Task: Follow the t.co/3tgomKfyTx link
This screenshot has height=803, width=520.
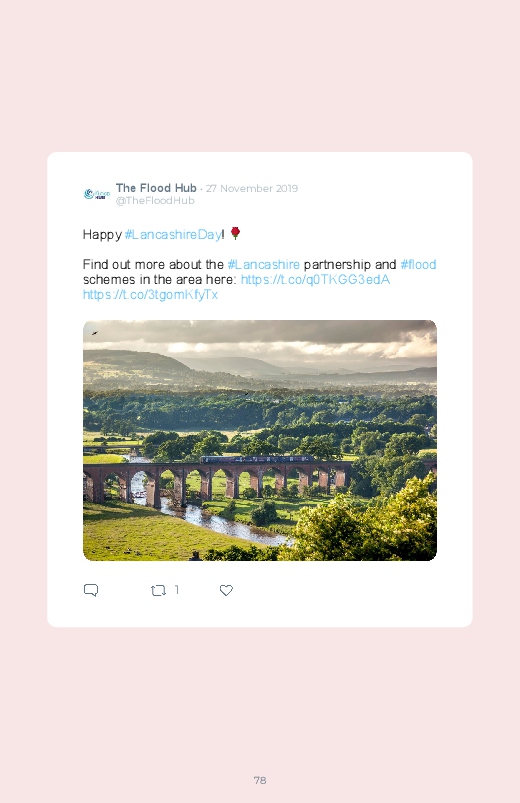Action: 150,294
